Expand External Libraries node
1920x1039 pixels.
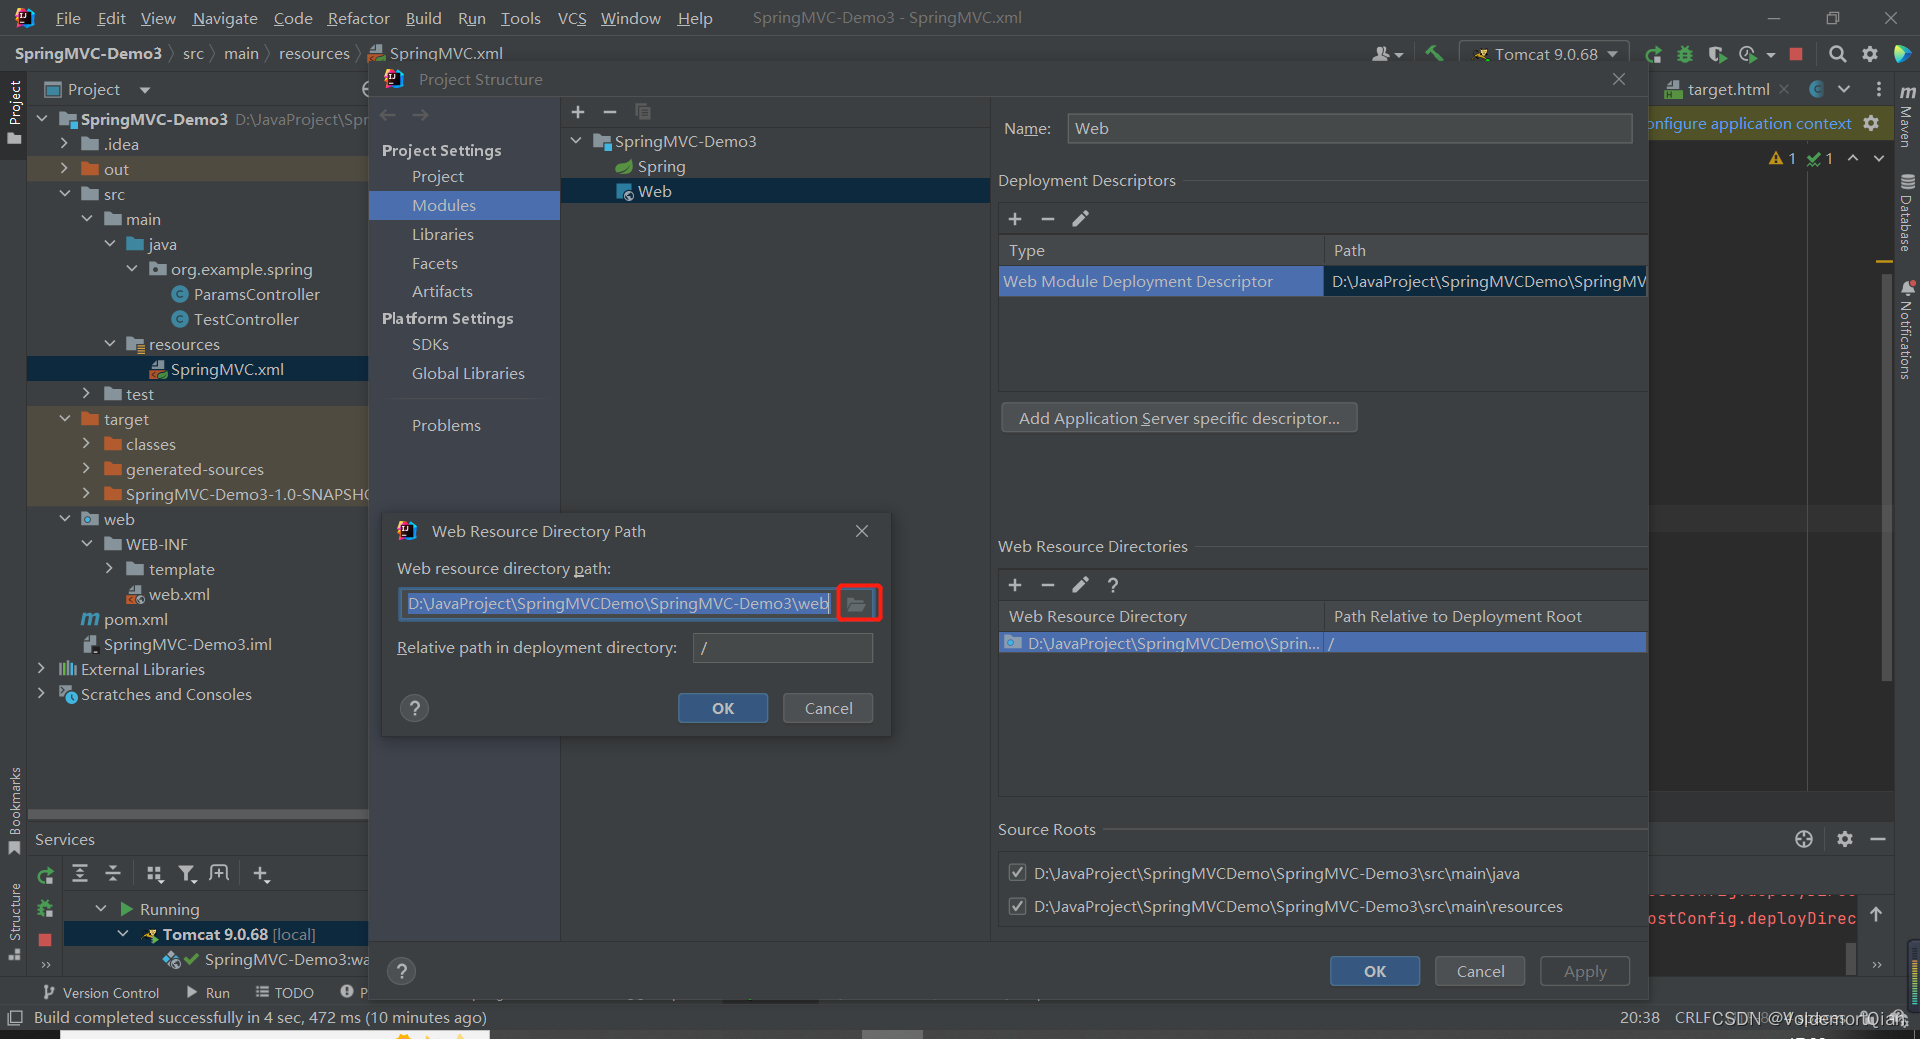(x=41, y=669)
